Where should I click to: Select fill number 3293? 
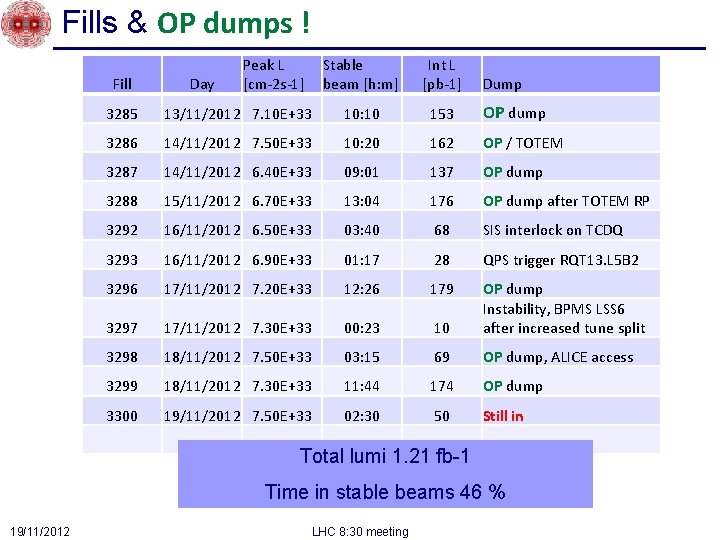(122, 260)
